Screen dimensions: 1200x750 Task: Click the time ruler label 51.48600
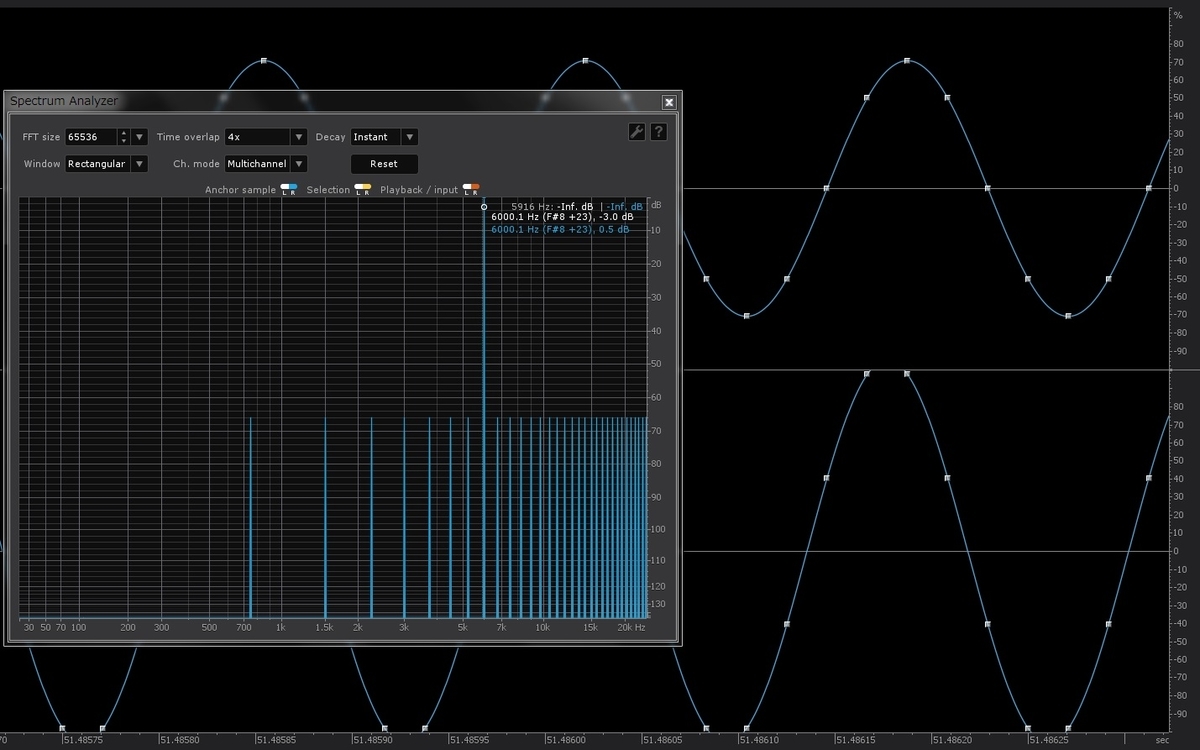click(567, 740)
